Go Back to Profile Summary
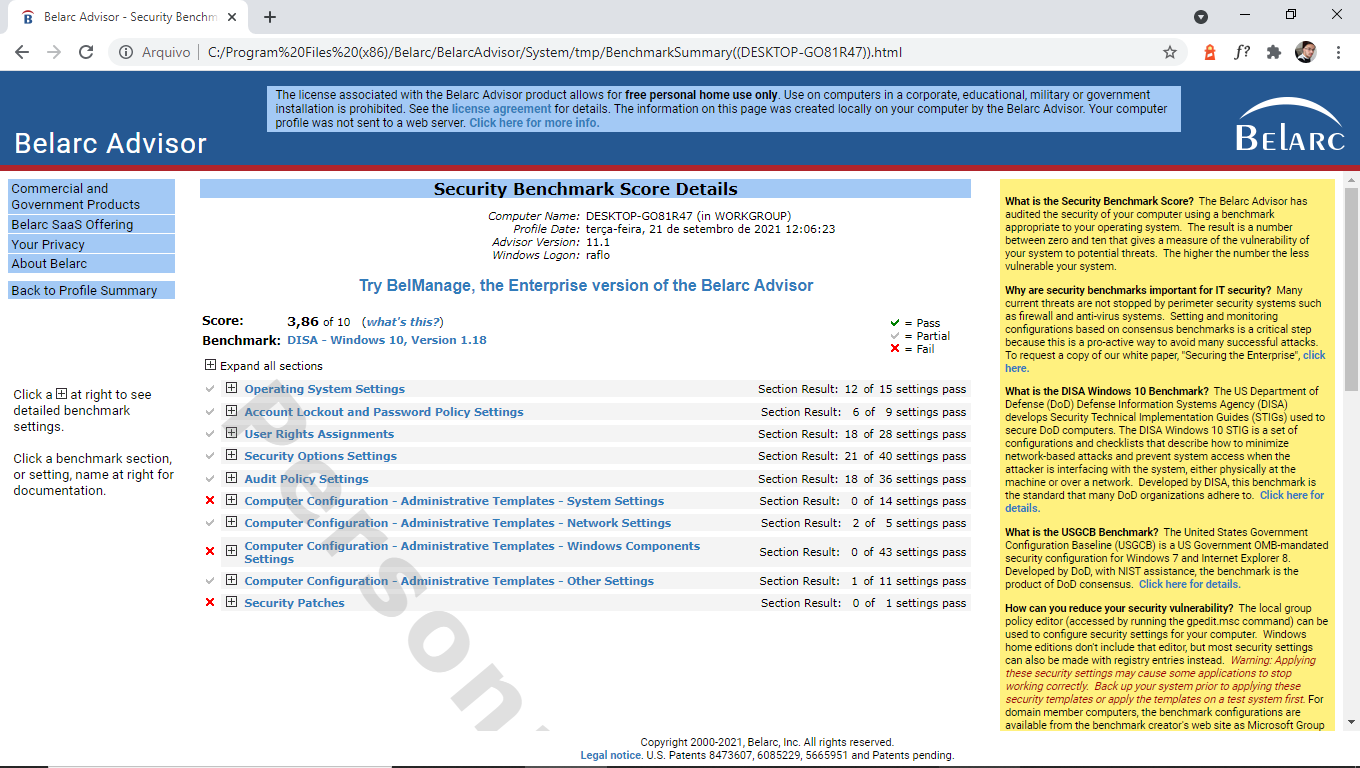This screenshot has height=768, width=1360. coord(91,291)
